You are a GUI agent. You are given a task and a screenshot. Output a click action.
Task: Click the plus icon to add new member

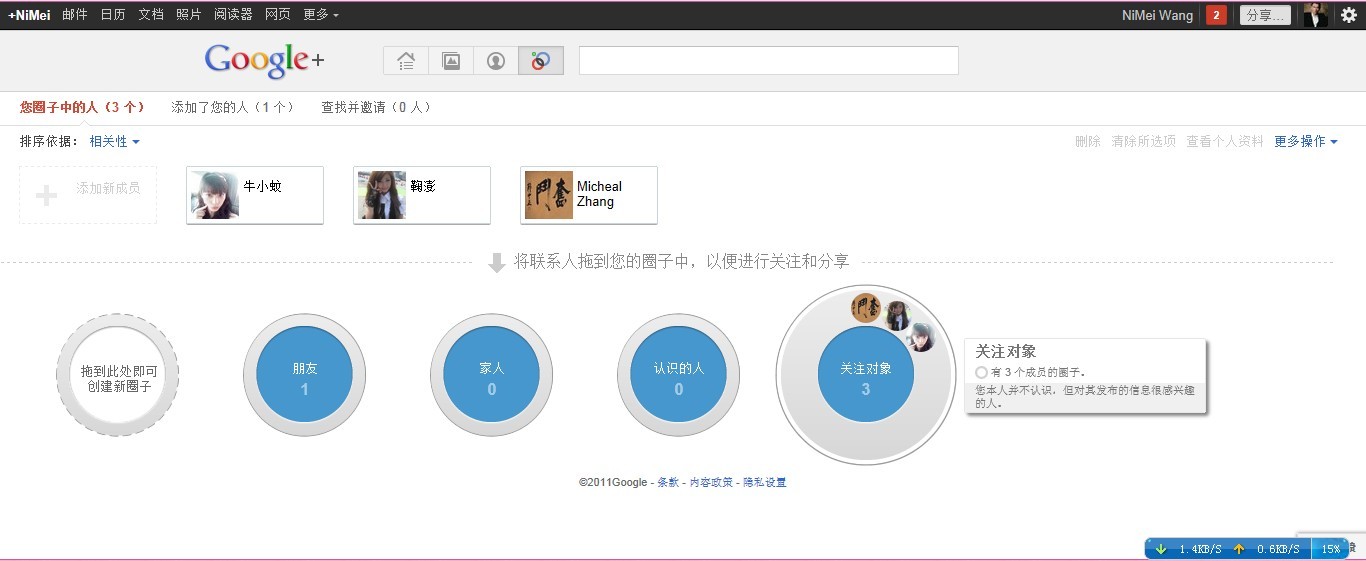46,195
